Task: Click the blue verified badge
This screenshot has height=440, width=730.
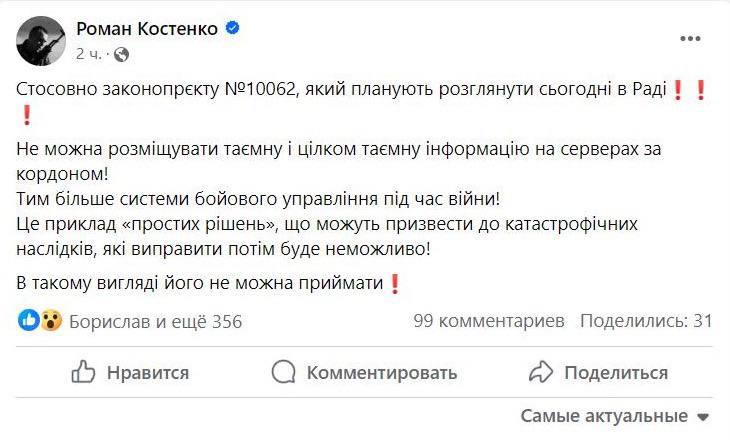Action: pos(232,30)
